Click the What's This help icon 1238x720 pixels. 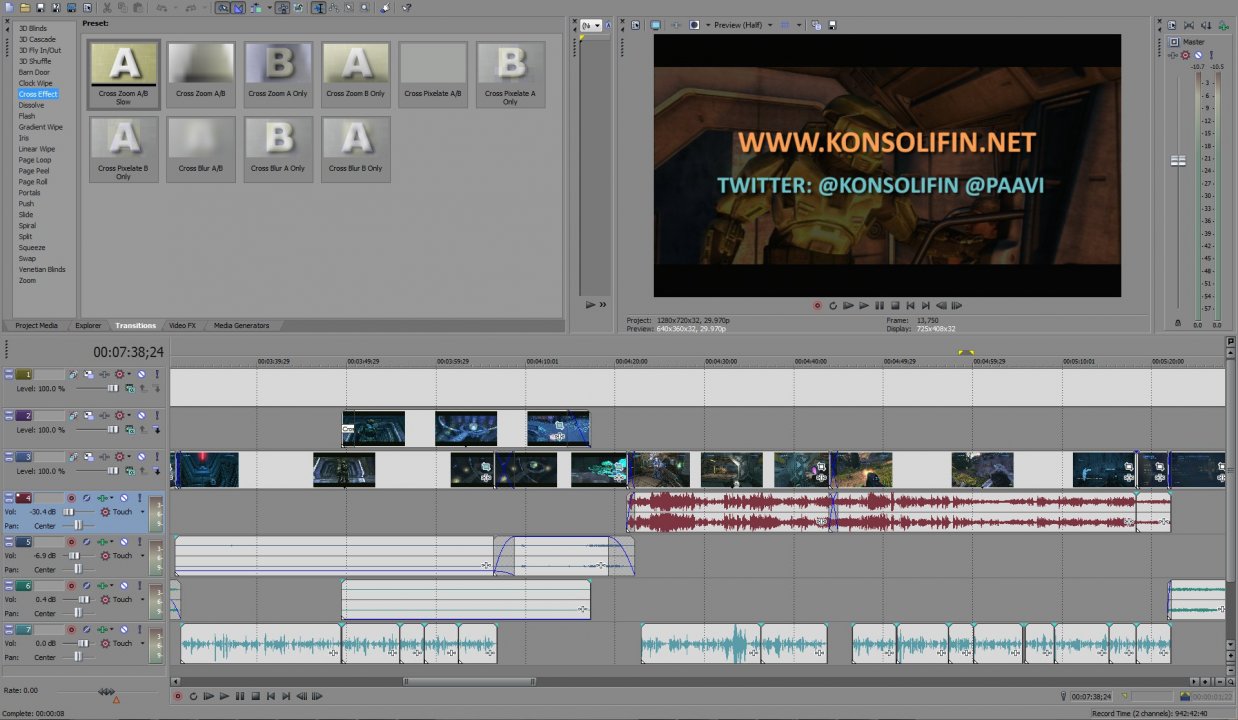click(x=405, y=8)
